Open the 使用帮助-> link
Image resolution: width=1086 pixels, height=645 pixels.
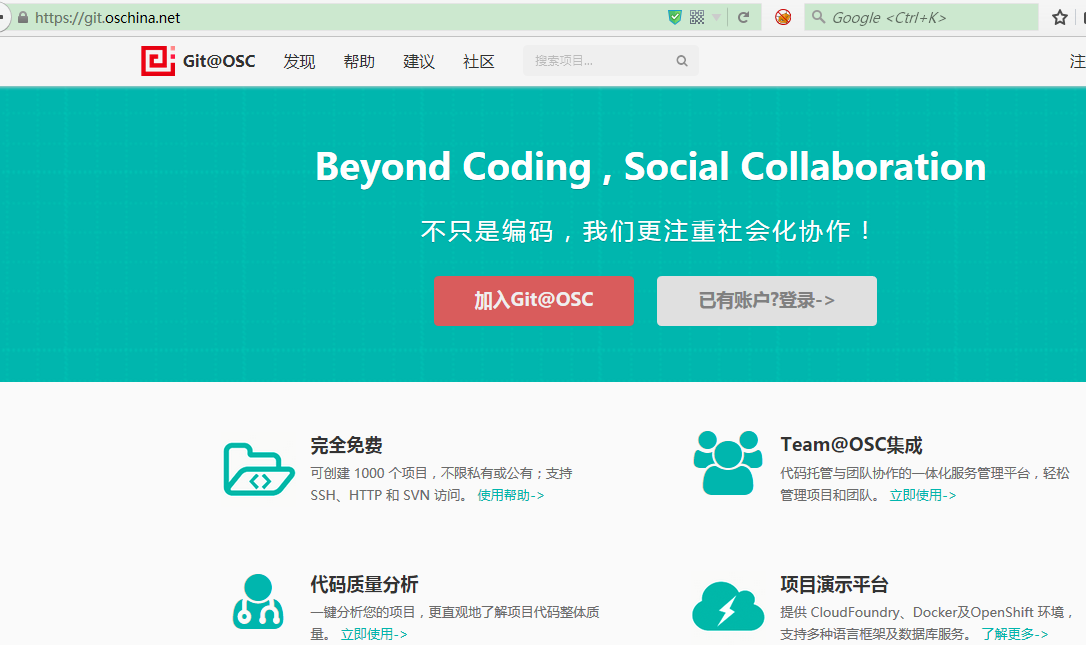(511, 495)
